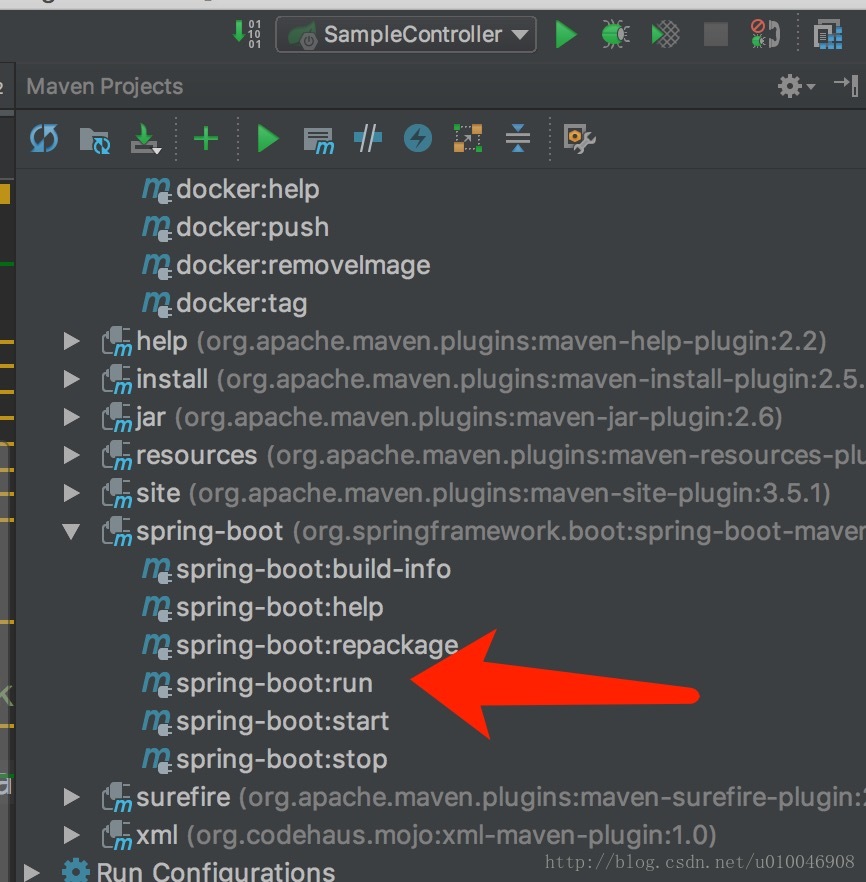Image resolution: width=866 pixels, height=882 pixels.
Task: Click Run Configurations gear icon
Action: pyautogui.click(x=76, y=871)
